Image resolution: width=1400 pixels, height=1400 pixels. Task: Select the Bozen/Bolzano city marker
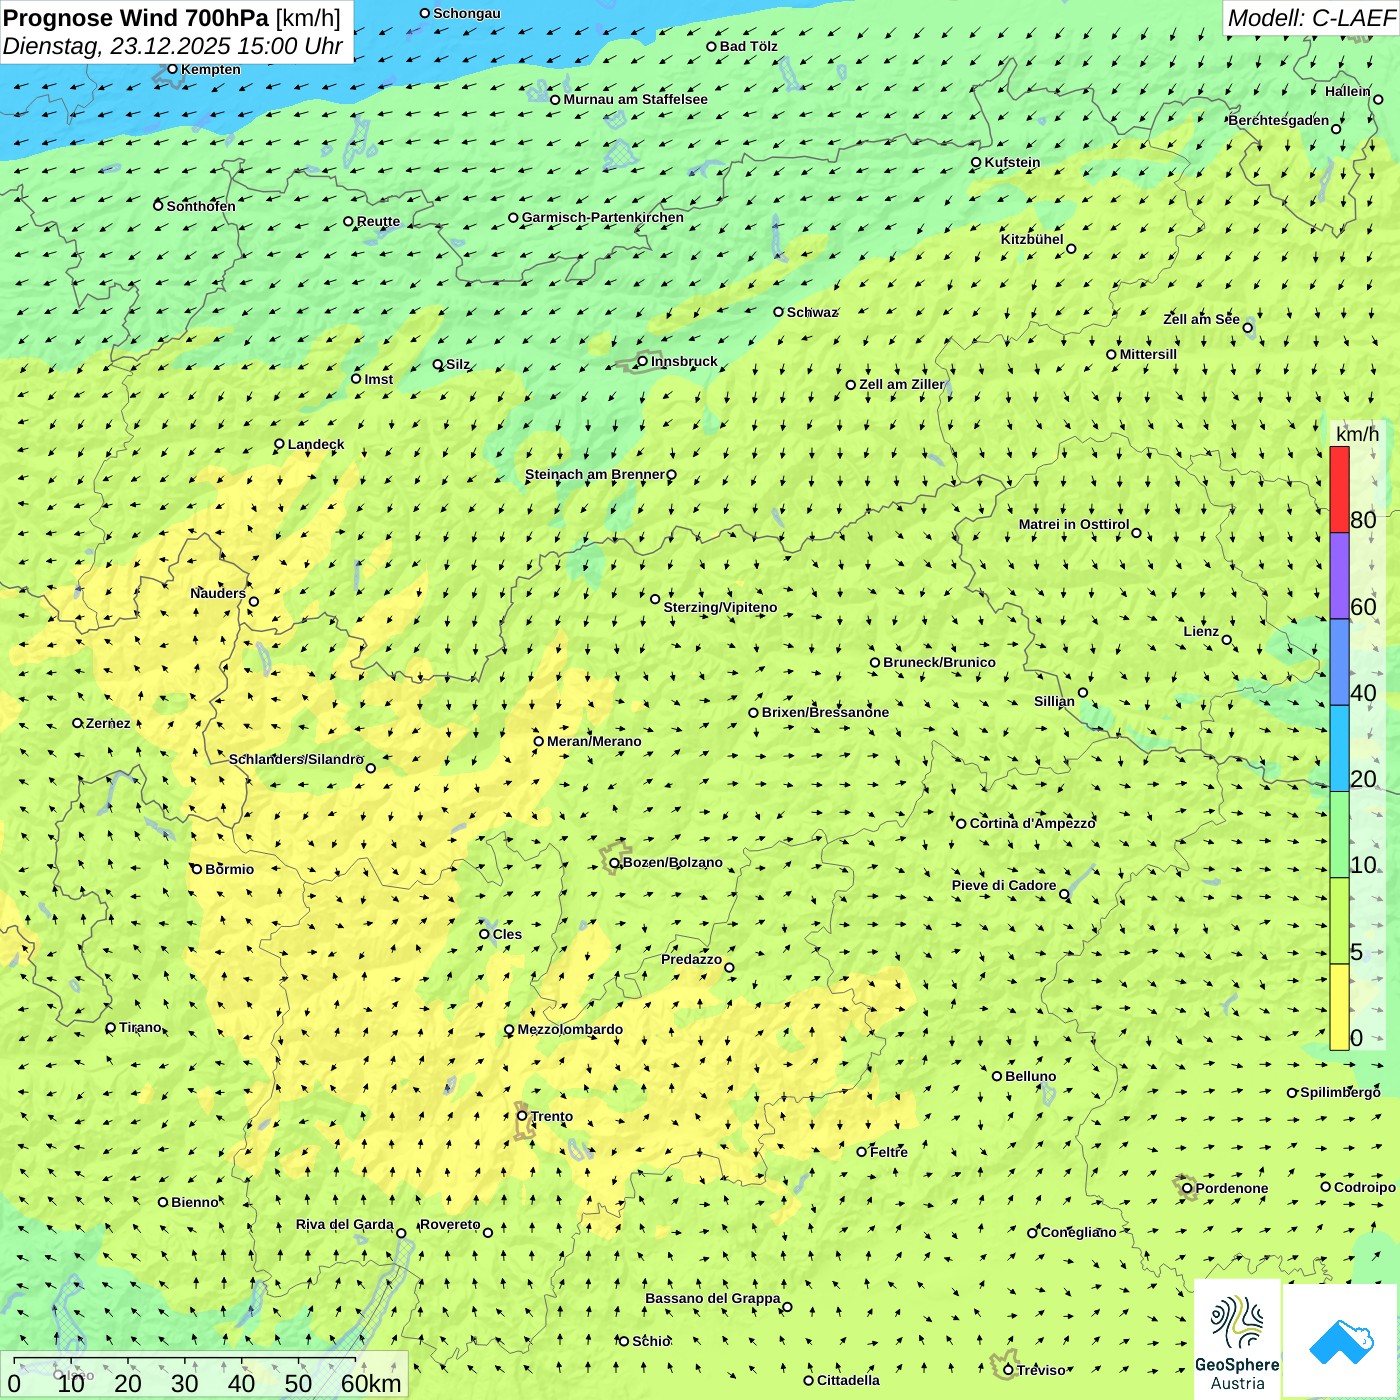point(614,863)
